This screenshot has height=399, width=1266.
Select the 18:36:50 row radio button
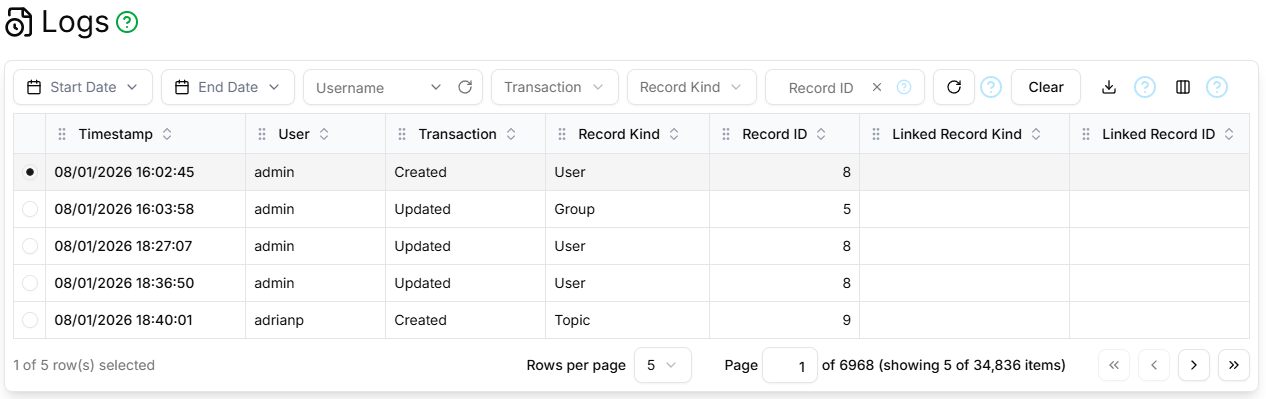click(x=30, y=283)
